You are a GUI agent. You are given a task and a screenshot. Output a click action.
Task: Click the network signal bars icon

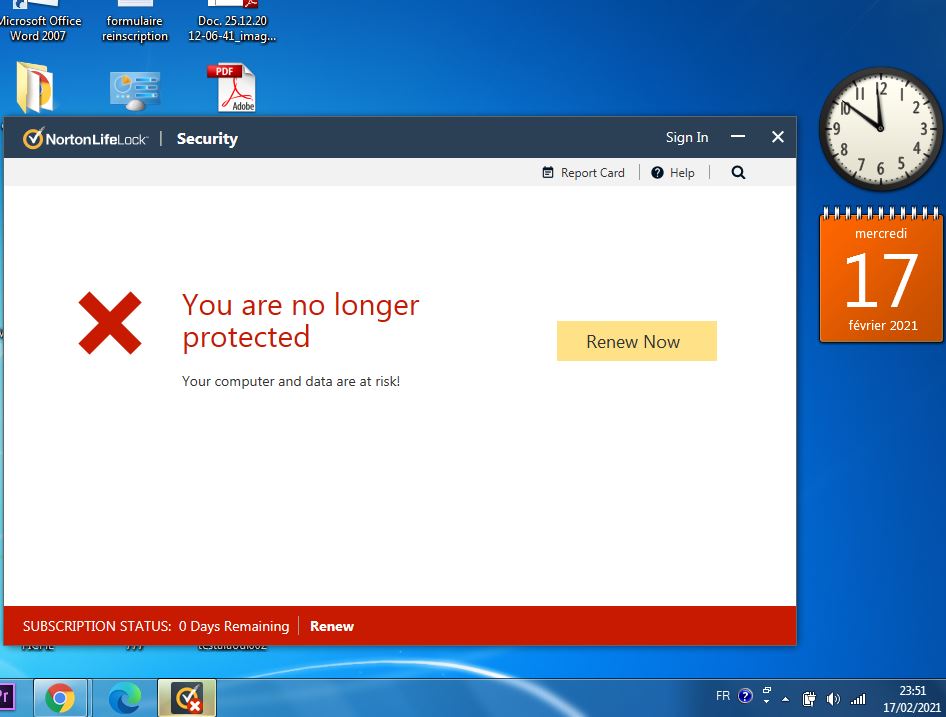(x=858, y=699)
